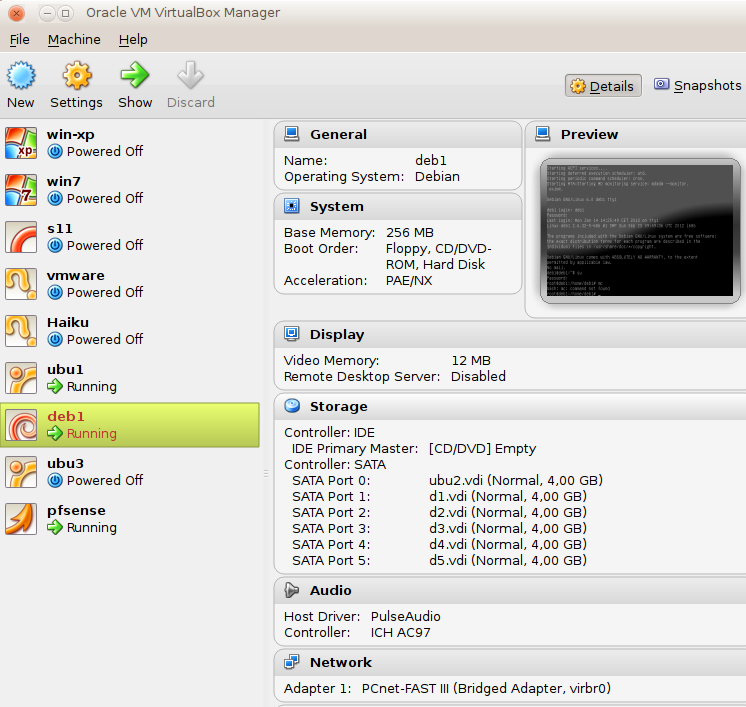Click the Audio section title
Image resolution: width=746 pixels, height=707 pixels.
[x=330, y=590]
